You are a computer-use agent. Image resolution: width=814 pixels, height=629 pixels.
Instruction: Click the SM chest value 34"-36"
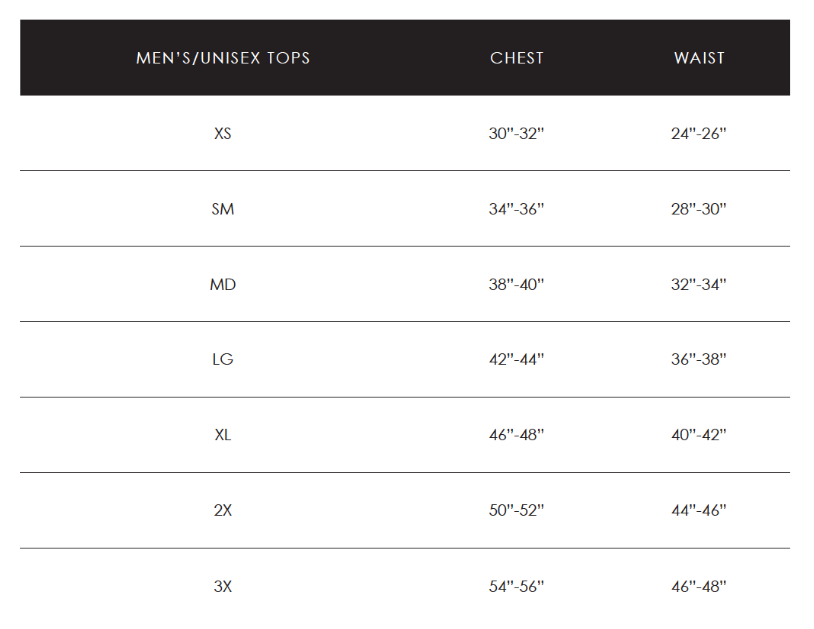pos(516,209)
